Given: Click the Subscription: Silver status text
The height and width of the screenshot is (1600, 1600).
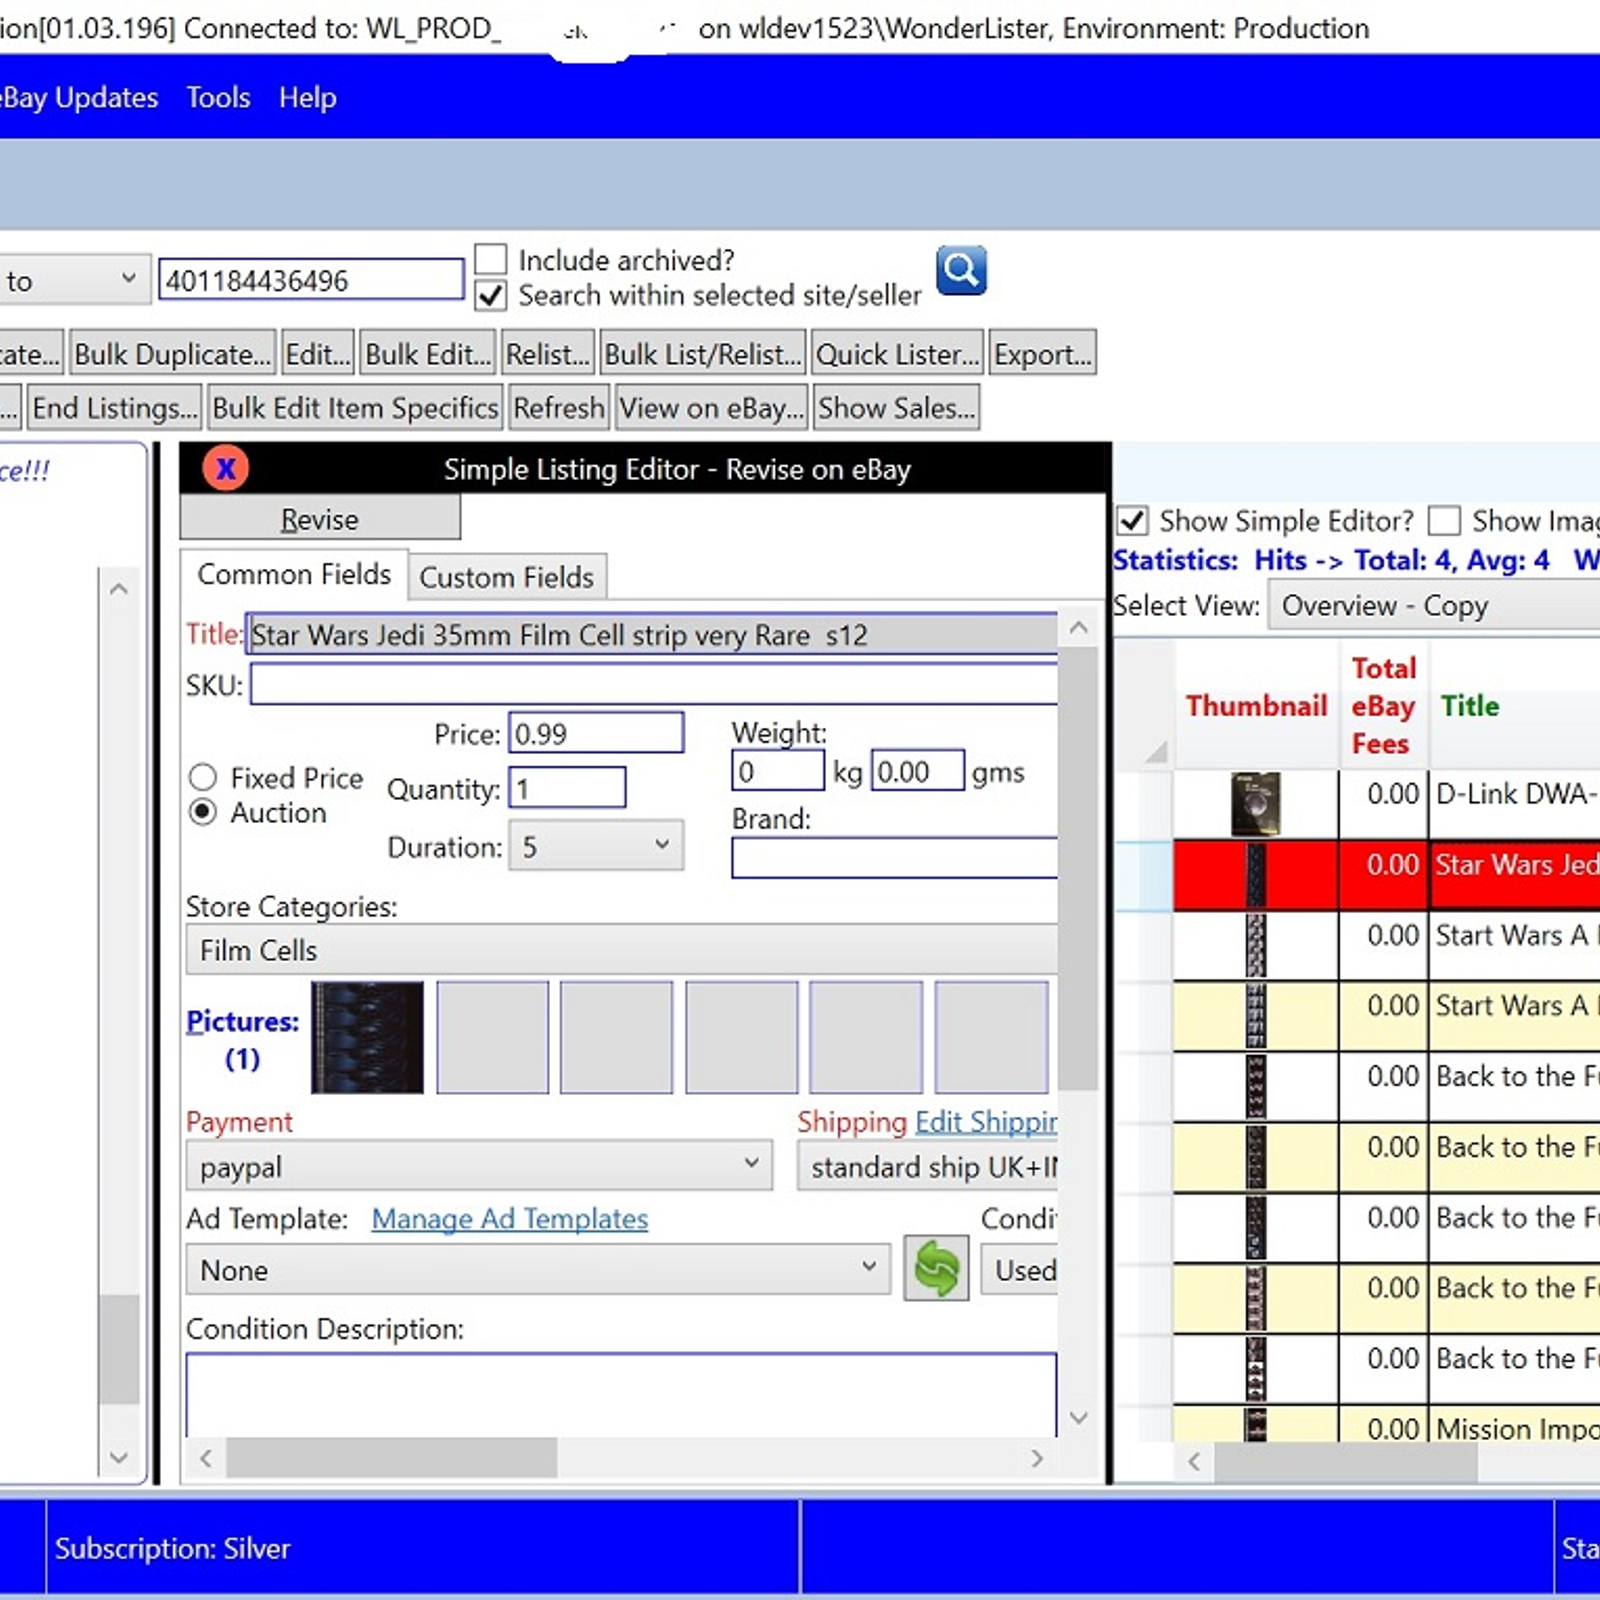Looking at the screenshot, I should coord(172,1548).
